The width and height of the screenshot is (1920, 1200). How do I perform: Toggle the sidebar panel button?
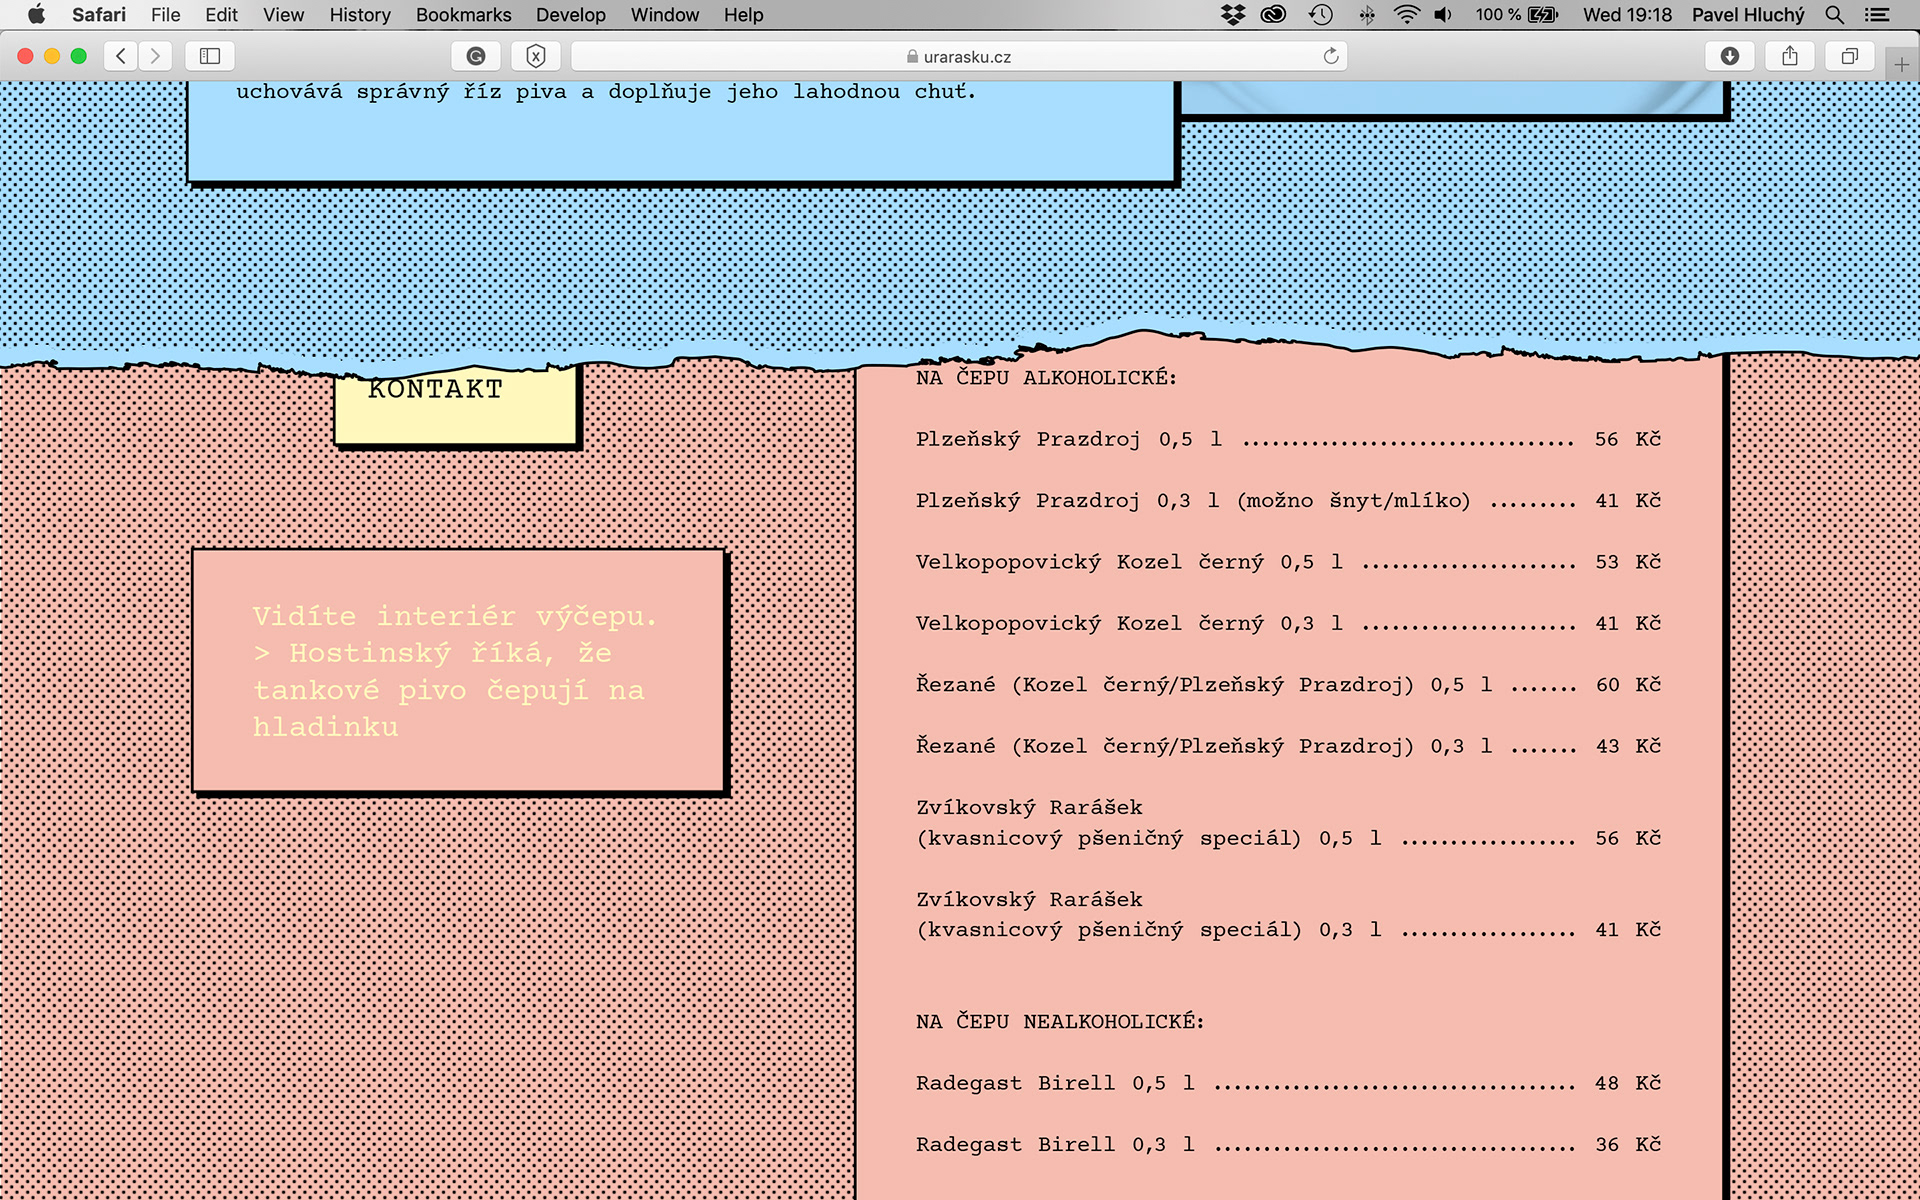210,56
